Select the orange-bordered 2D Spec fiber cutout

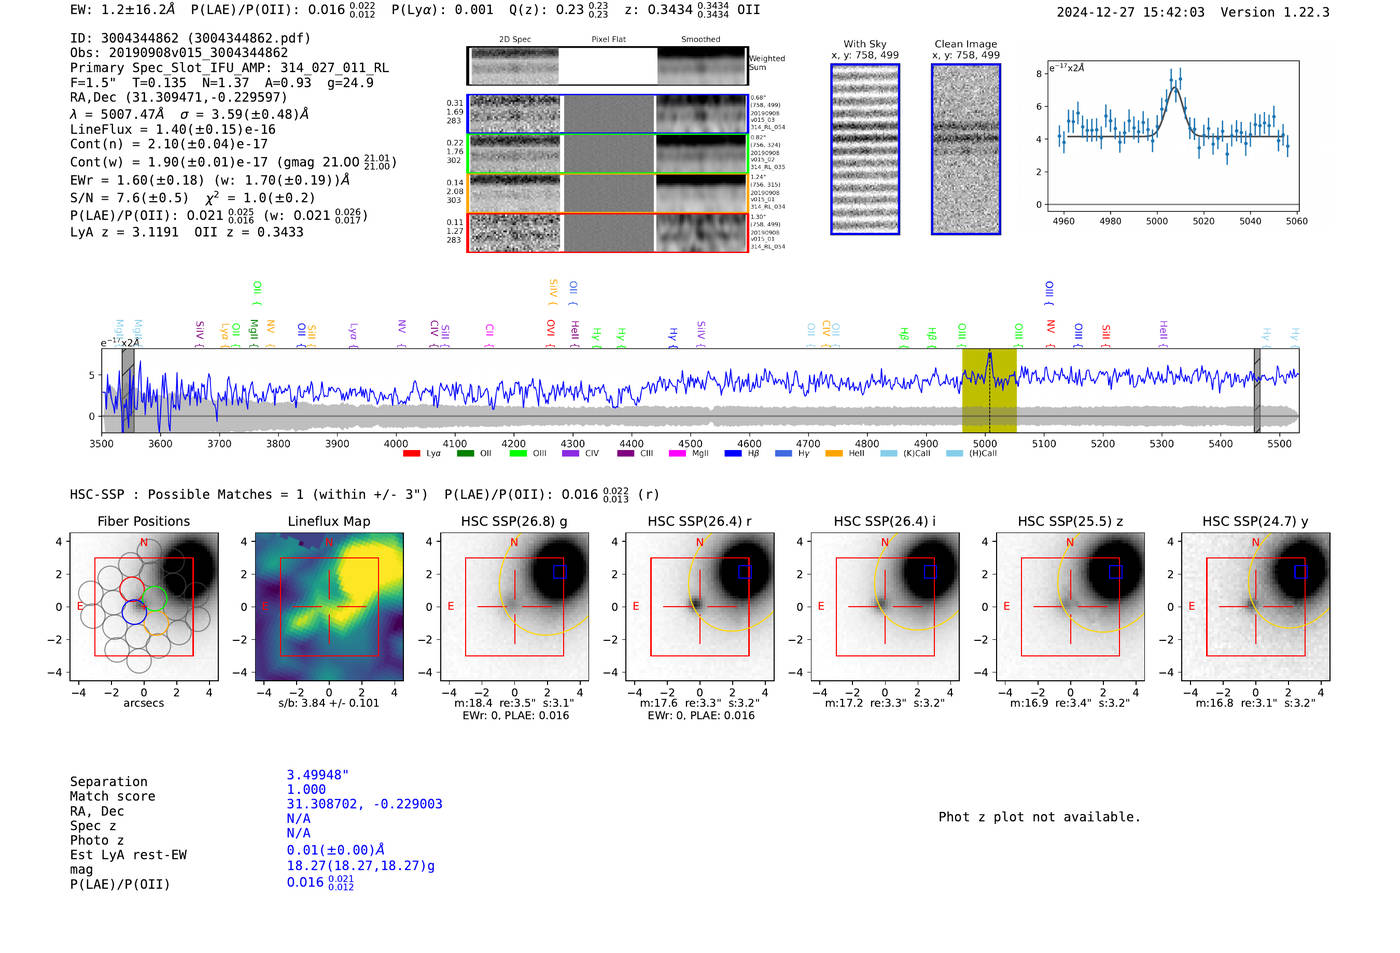pos(515,193)
